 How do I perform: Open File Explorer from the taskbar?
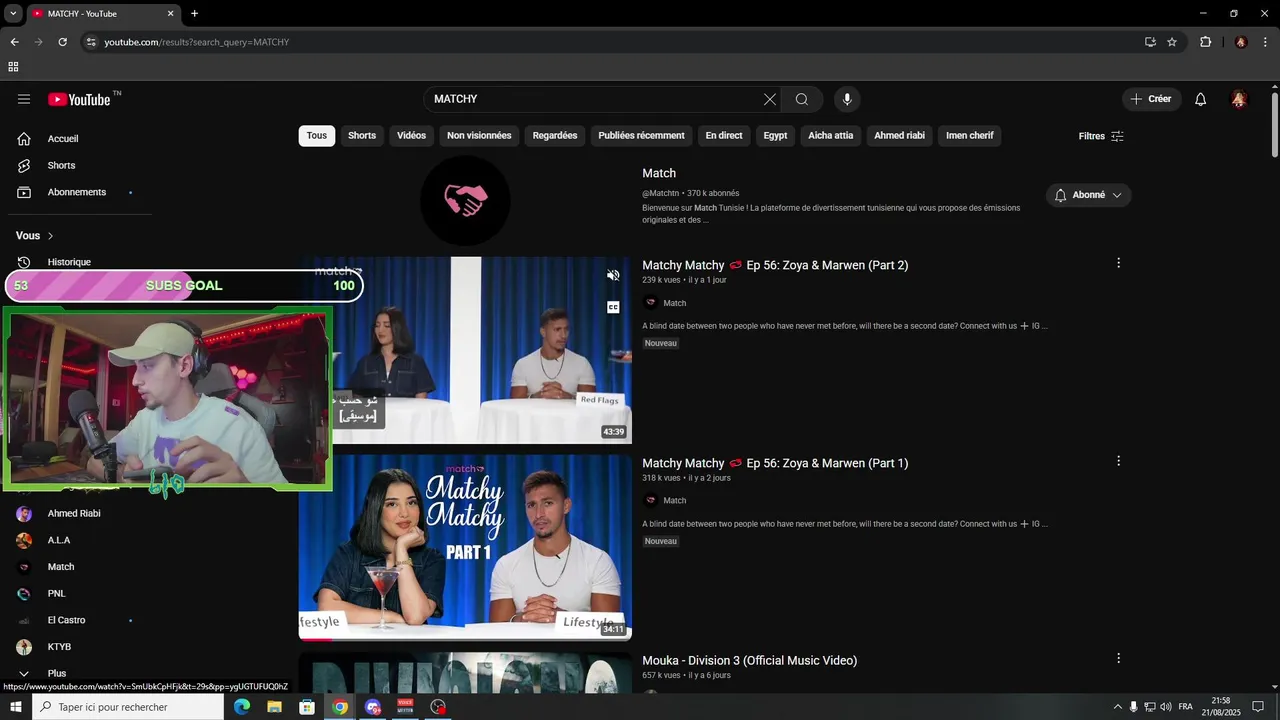pyautogui.click(x=274, y=707)
